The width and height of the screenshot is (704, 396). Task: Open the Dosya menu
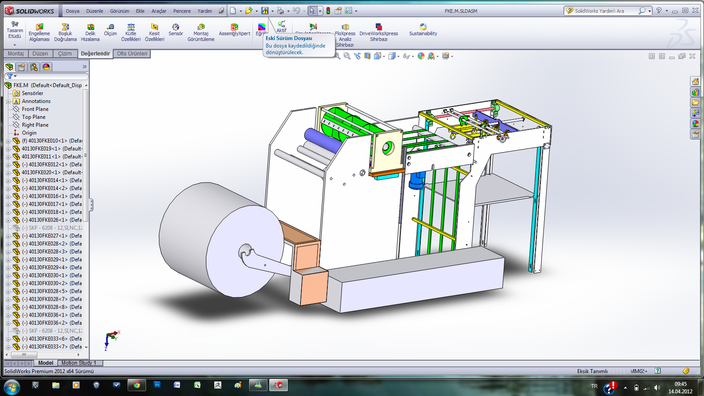(x=72, y=11)
